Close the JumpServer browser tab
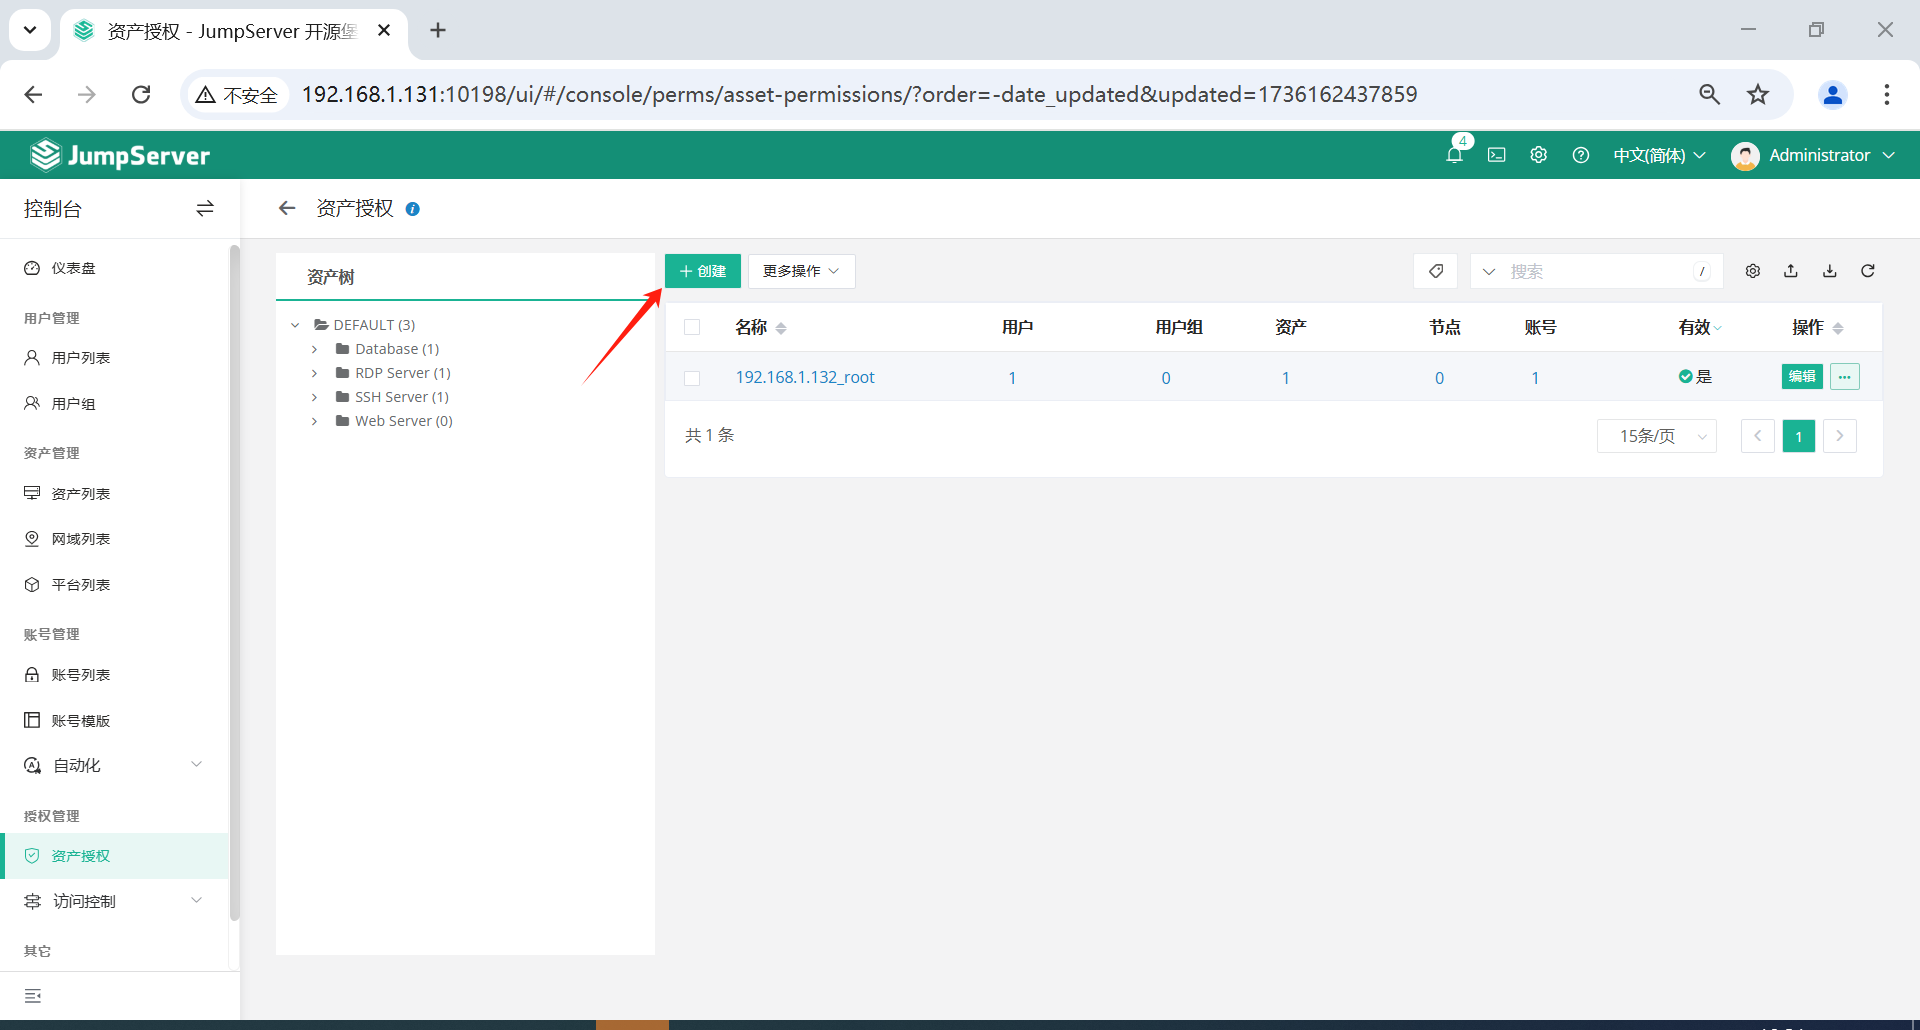The height and width of the screenshot is (1030, 1920). [x=384, y=30]
